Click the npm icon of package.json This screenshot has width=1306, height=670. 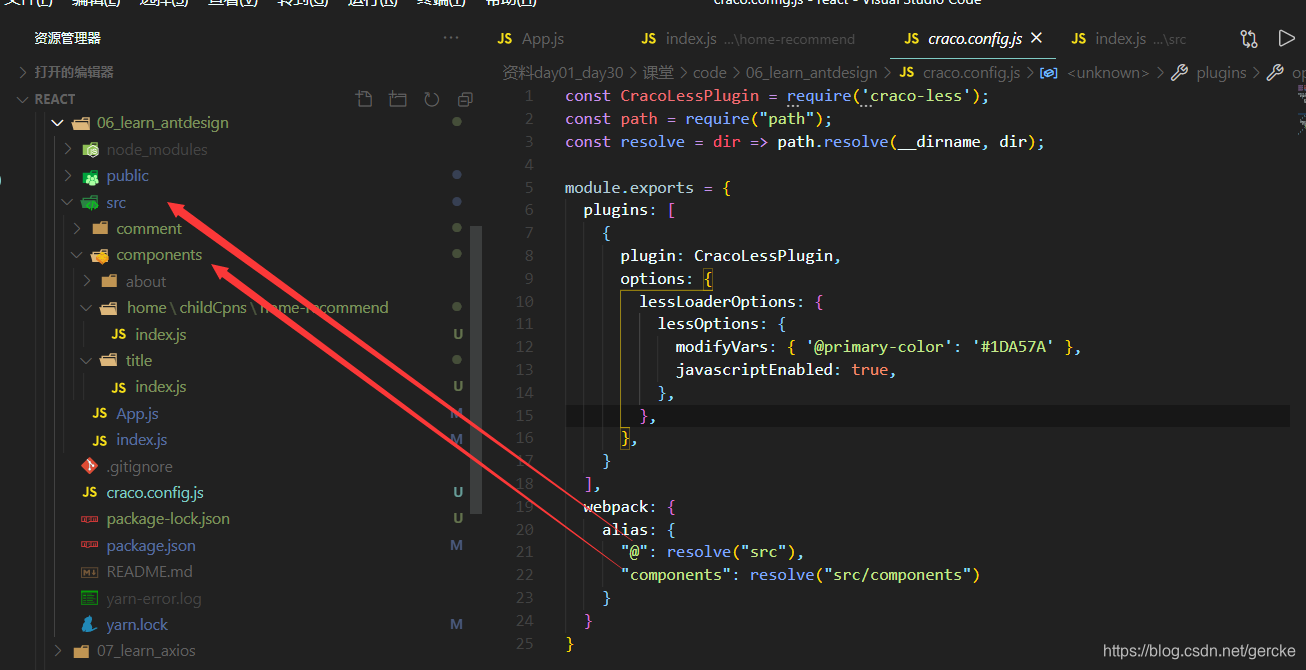[90, 546]
